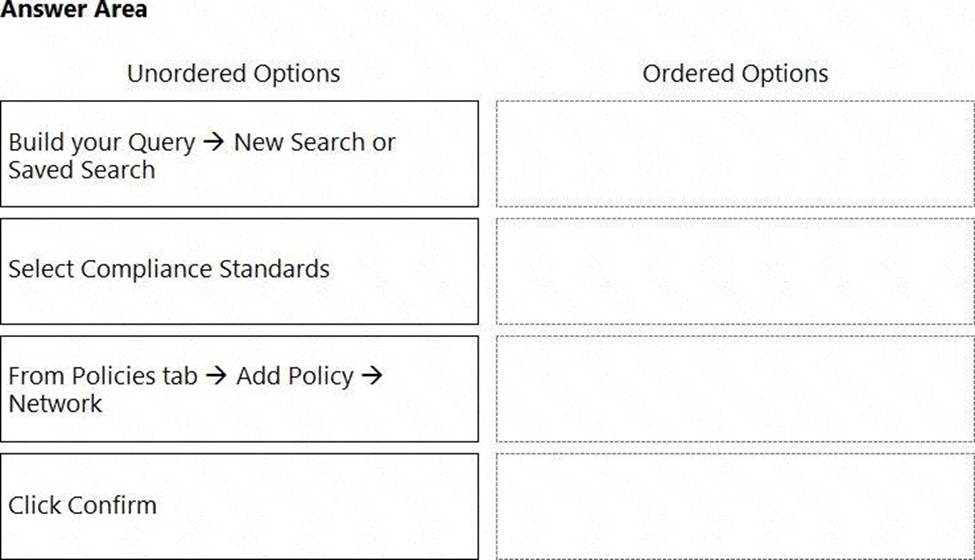
Task: Click the word "Network"
Action: (55, 404)
